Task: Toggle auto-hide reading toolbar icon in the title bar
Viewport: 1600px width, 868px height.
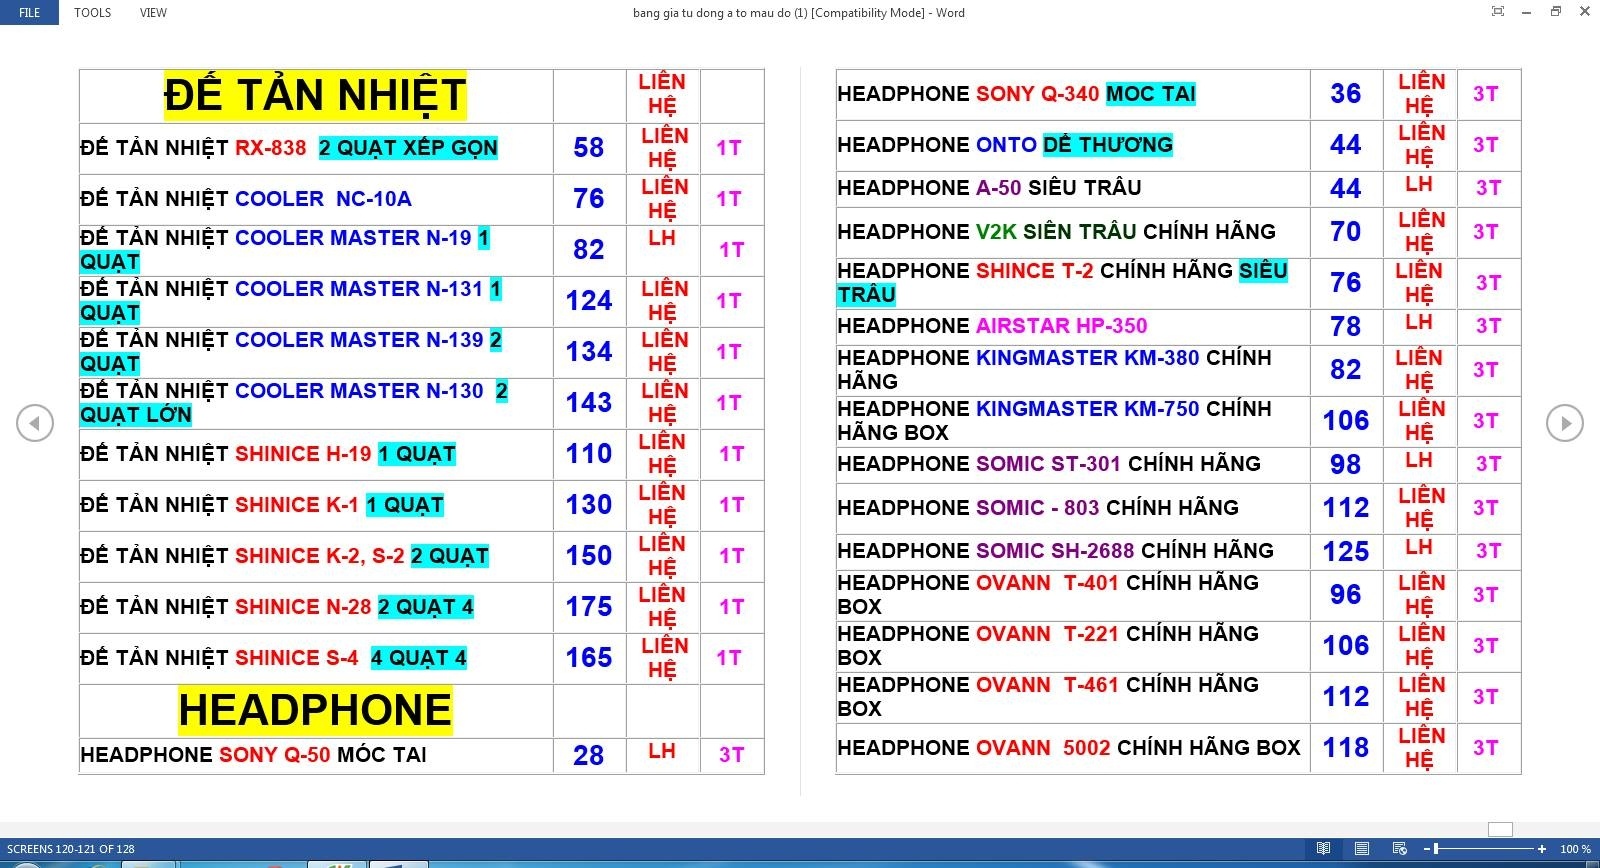Action: (x=1497, y=12)
